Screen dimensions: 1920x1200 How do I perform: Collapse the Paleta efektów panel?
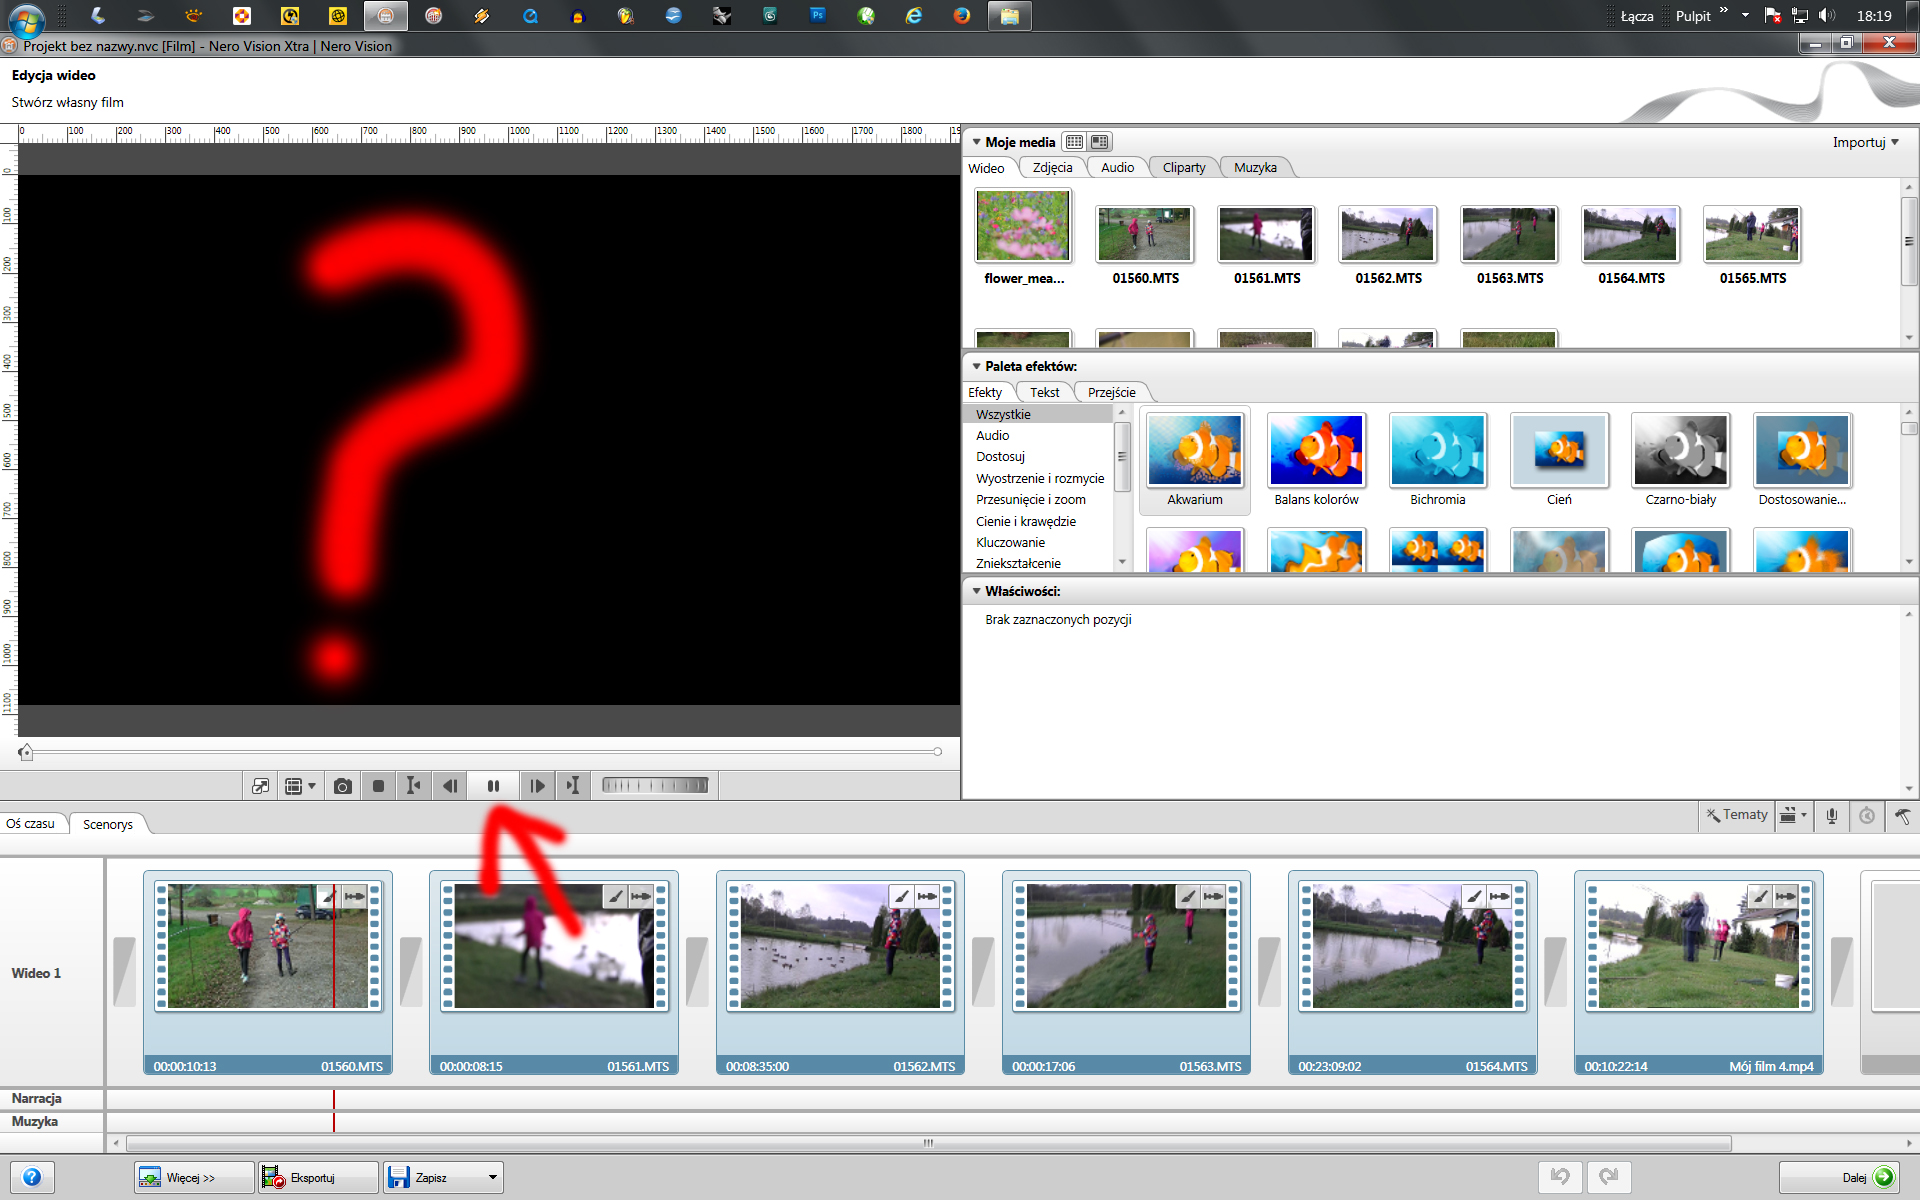976,367
